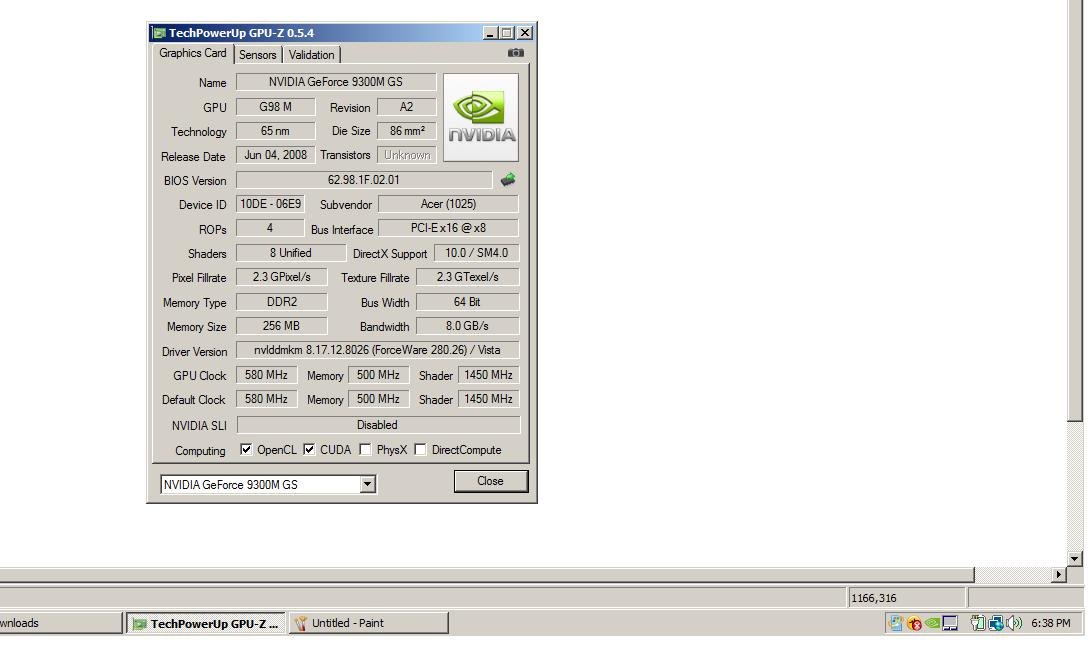Click the first blue system tray icon
1091x646 pixels.
(x=895, y=623)
